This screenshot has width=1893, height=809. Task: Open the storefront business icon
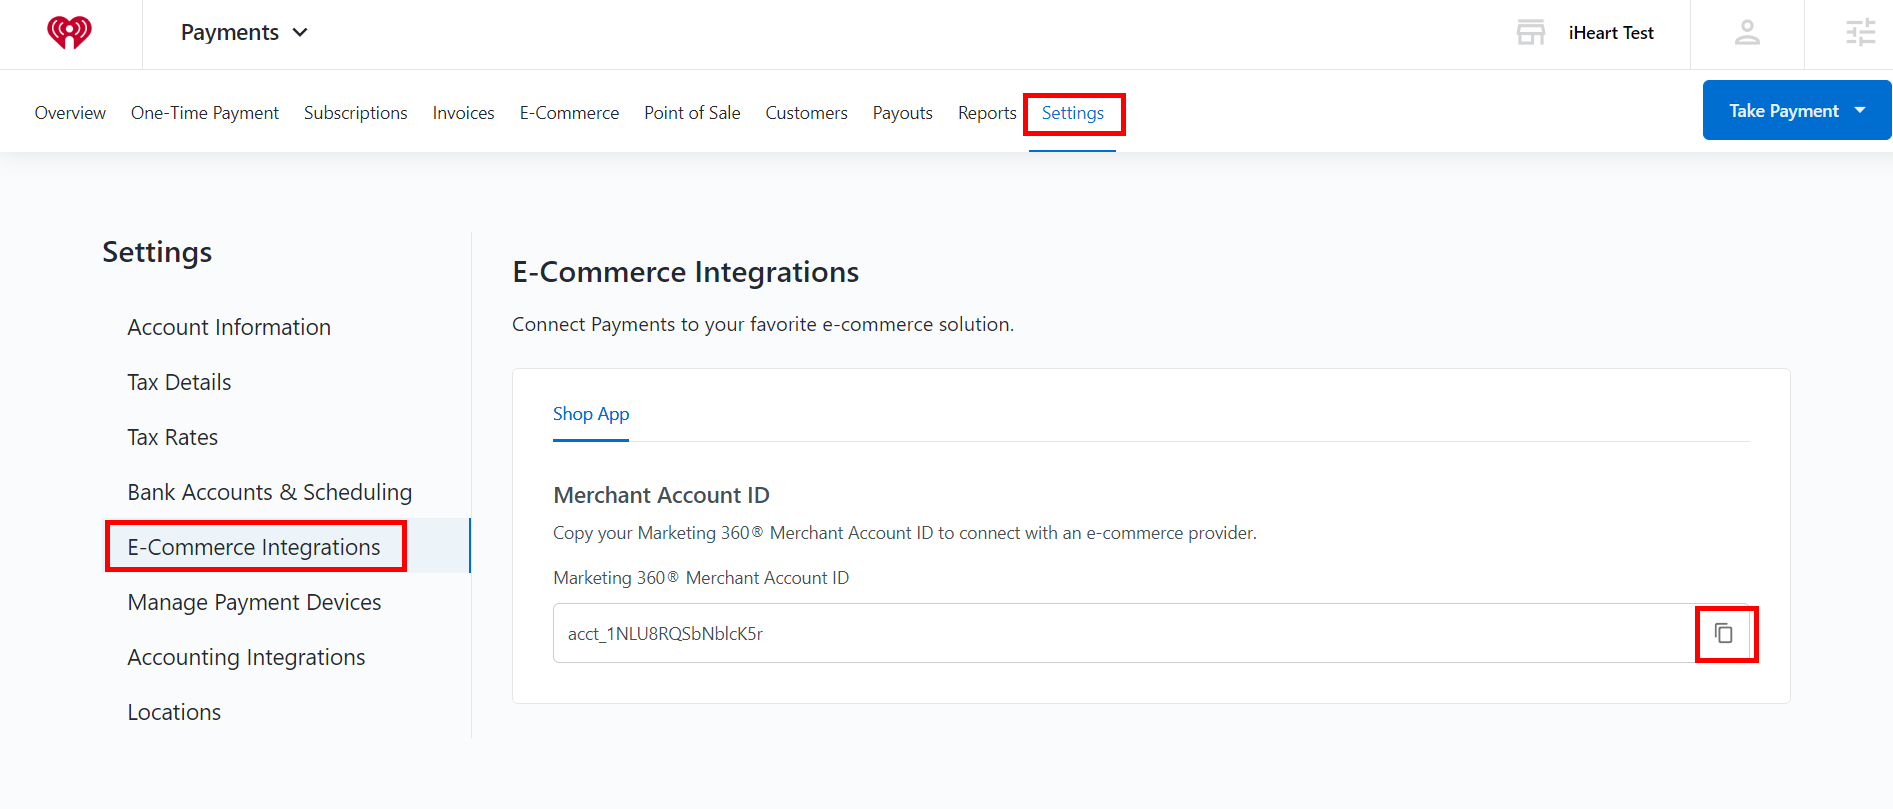click(x=1530, y=33)
